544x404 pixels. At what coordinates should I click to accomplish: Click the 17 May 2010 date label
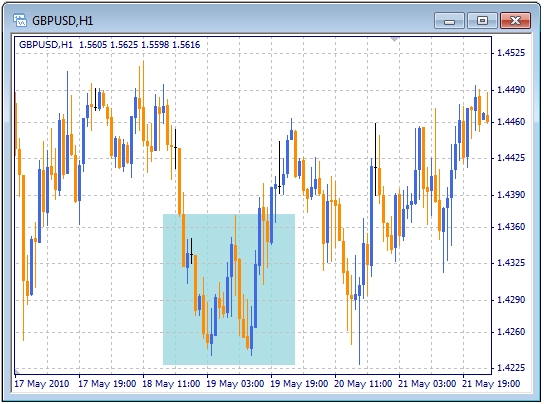[x=42, y=384]
